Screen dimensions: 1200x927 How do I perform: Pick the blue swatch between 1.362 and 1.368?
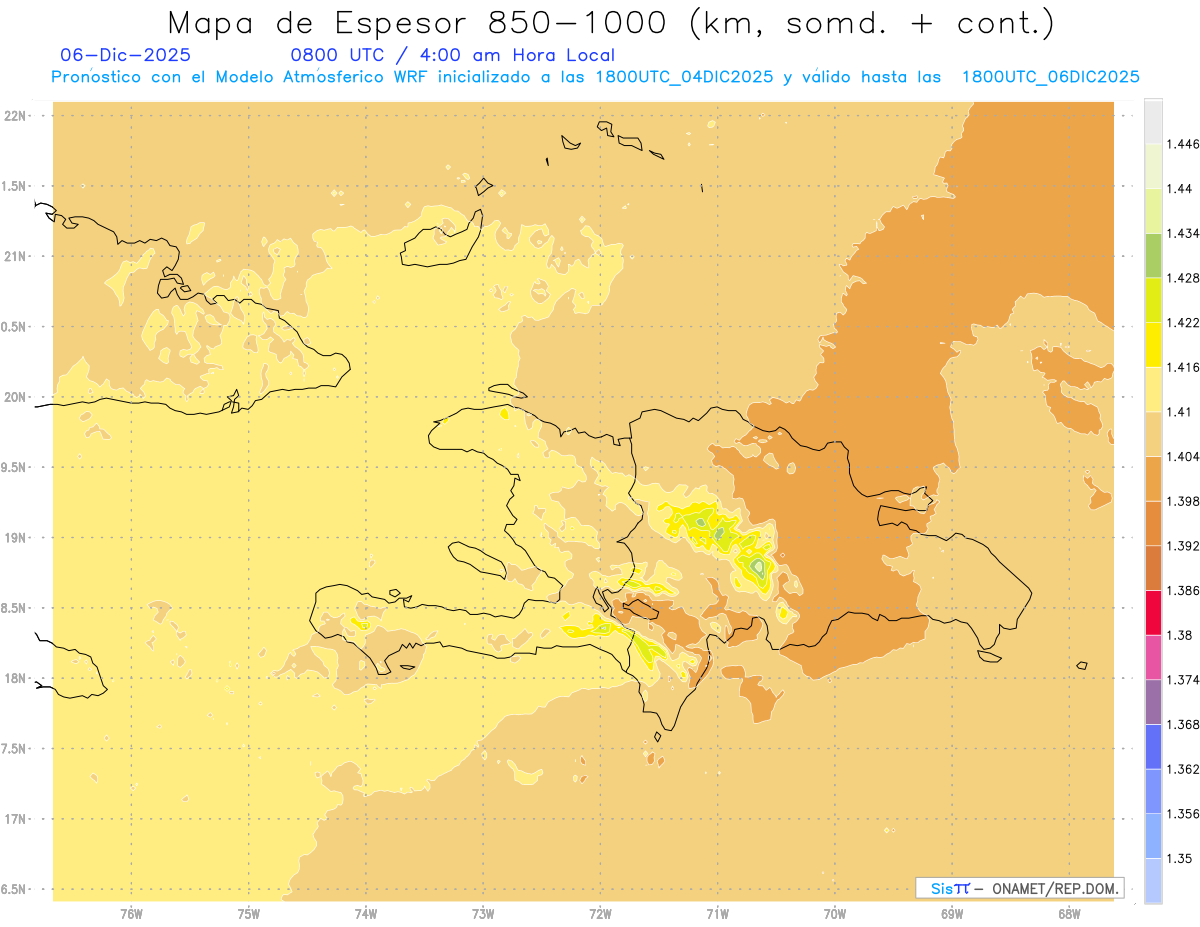pos(1153,747)
